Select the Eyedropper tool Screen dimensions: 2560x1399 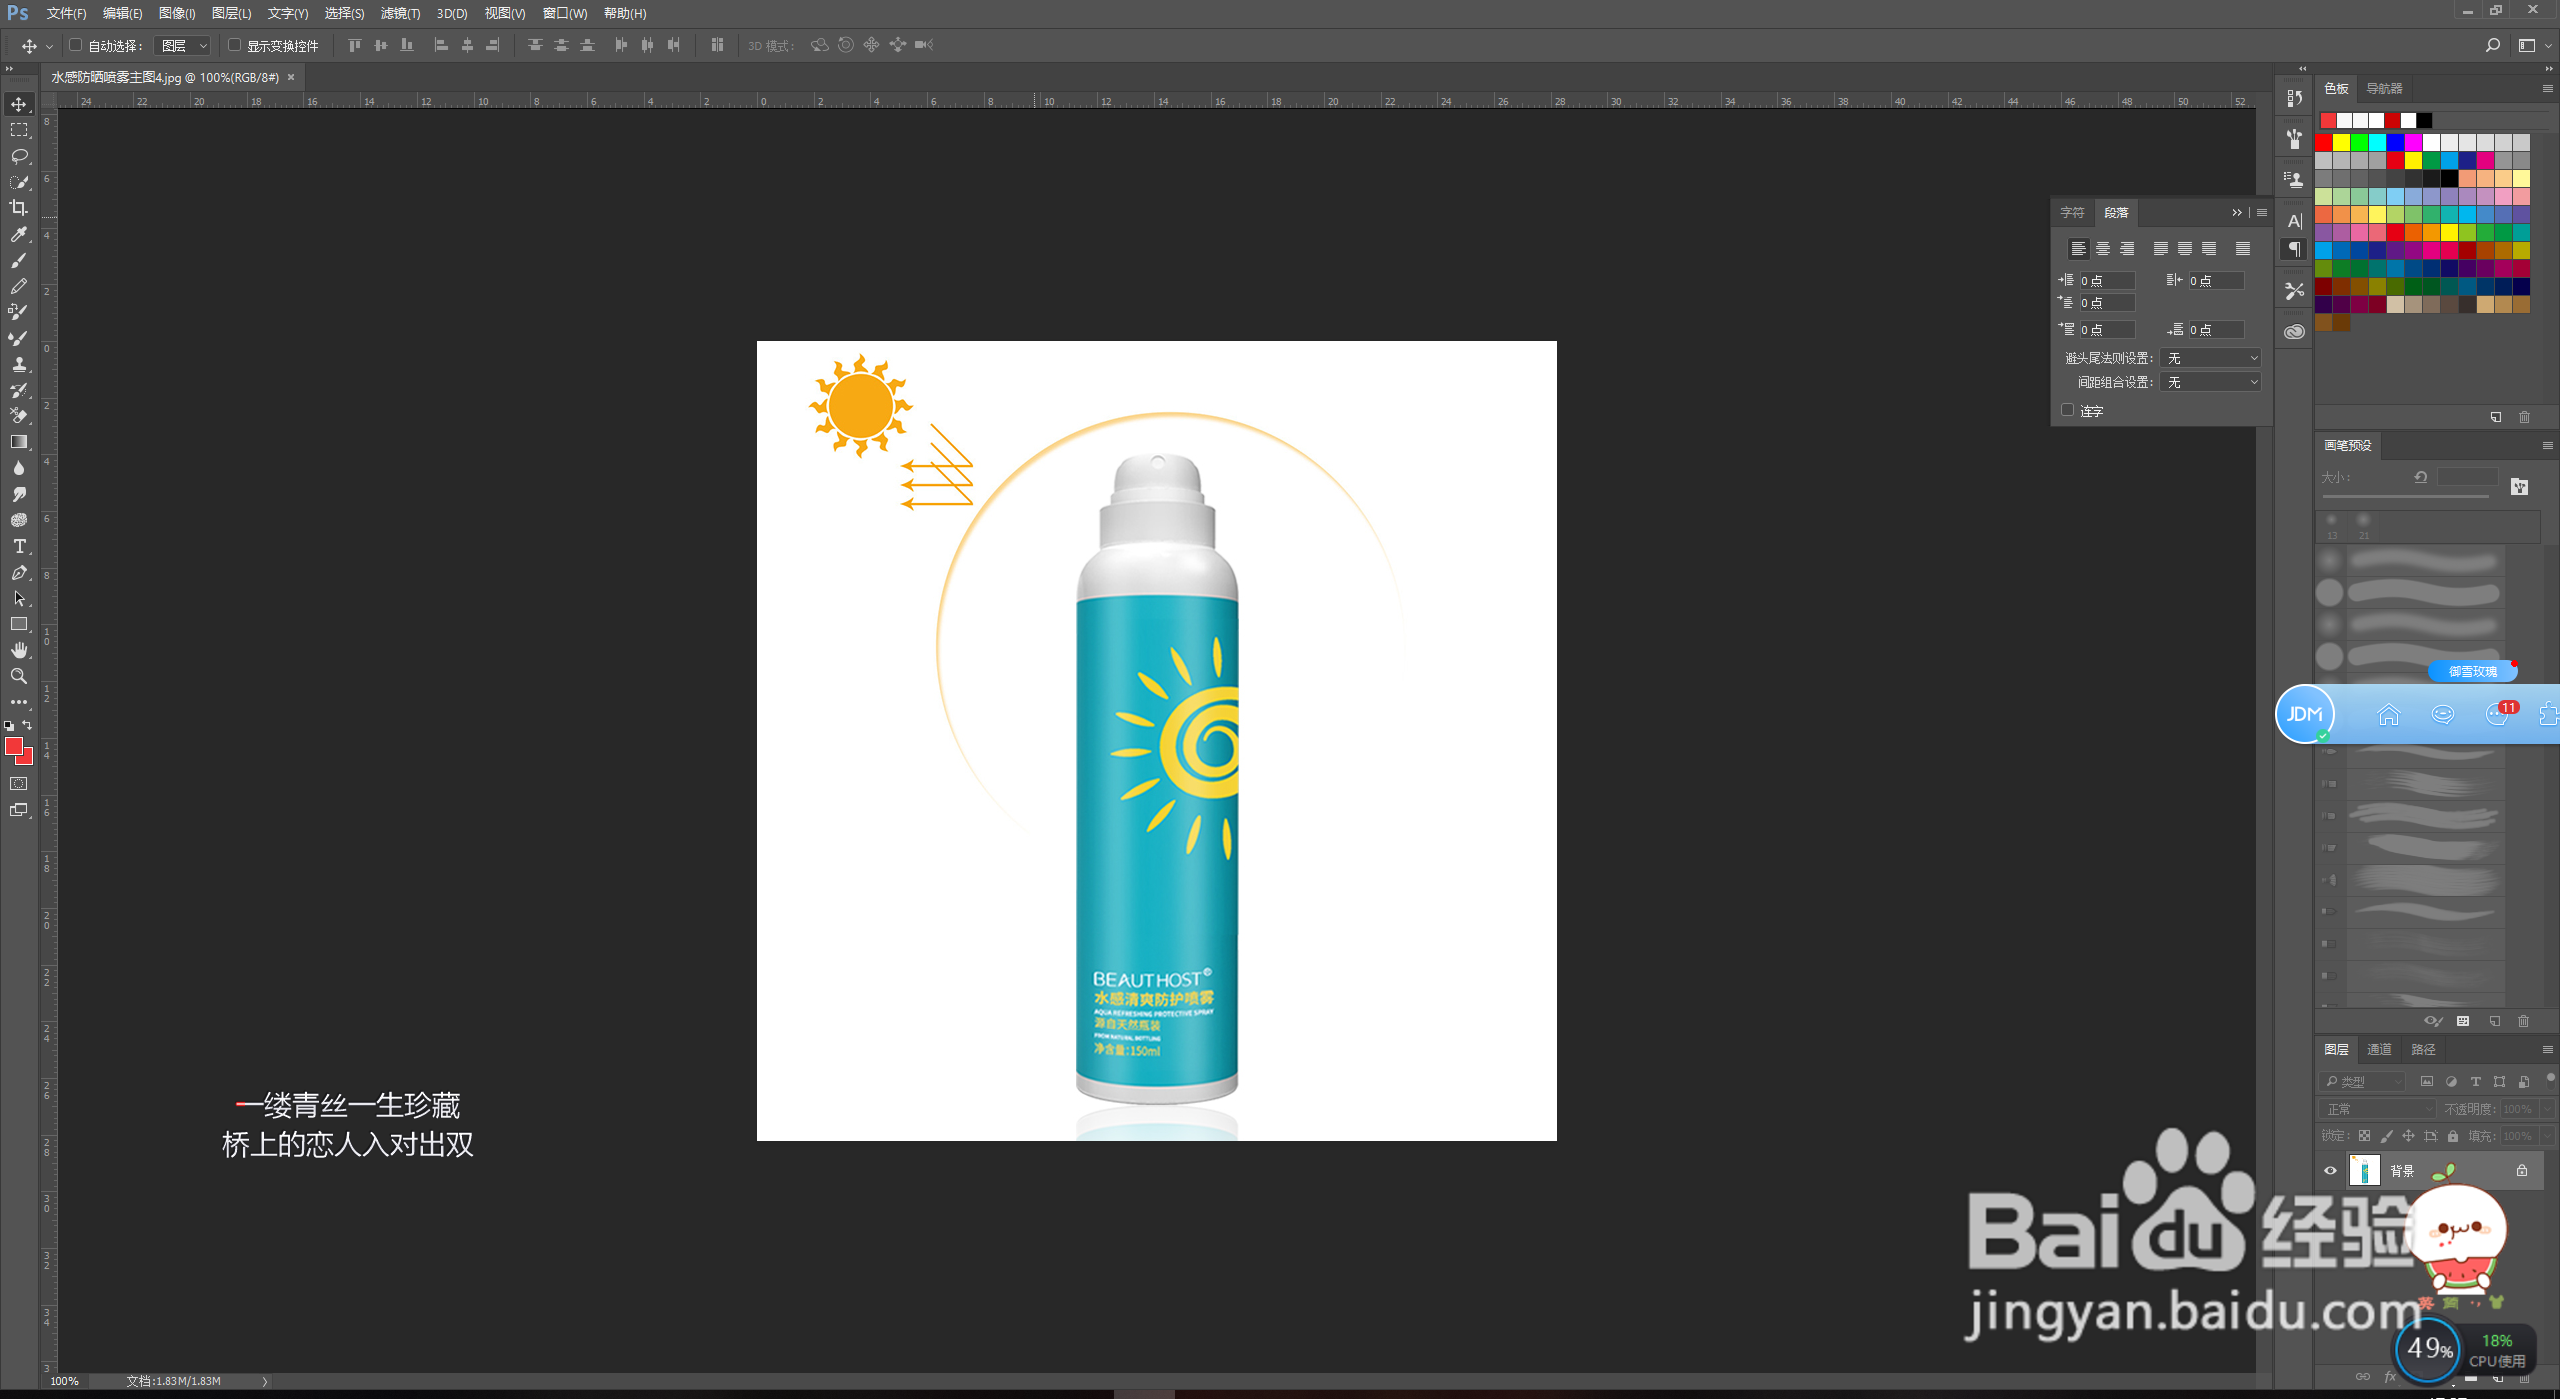click(x=18, y=234)
